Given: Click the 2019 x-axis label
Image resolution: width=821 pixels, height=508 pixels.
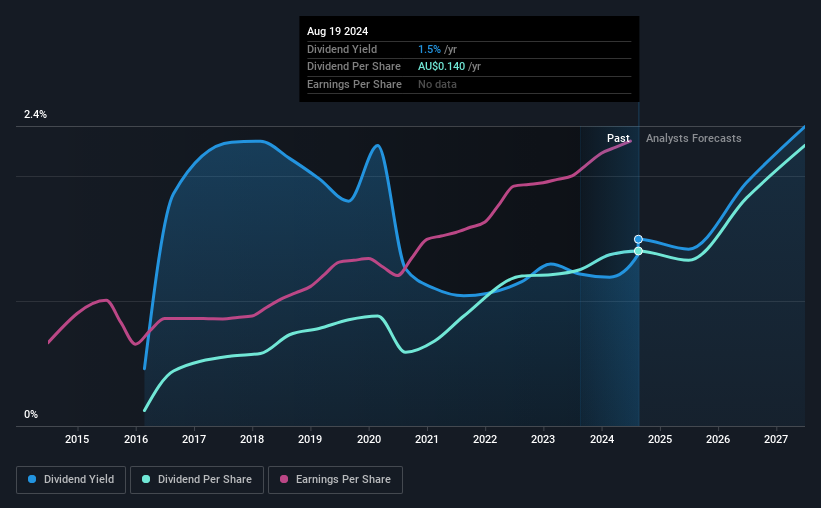Looking at the screenshot, I should click(x=310, y=439).
